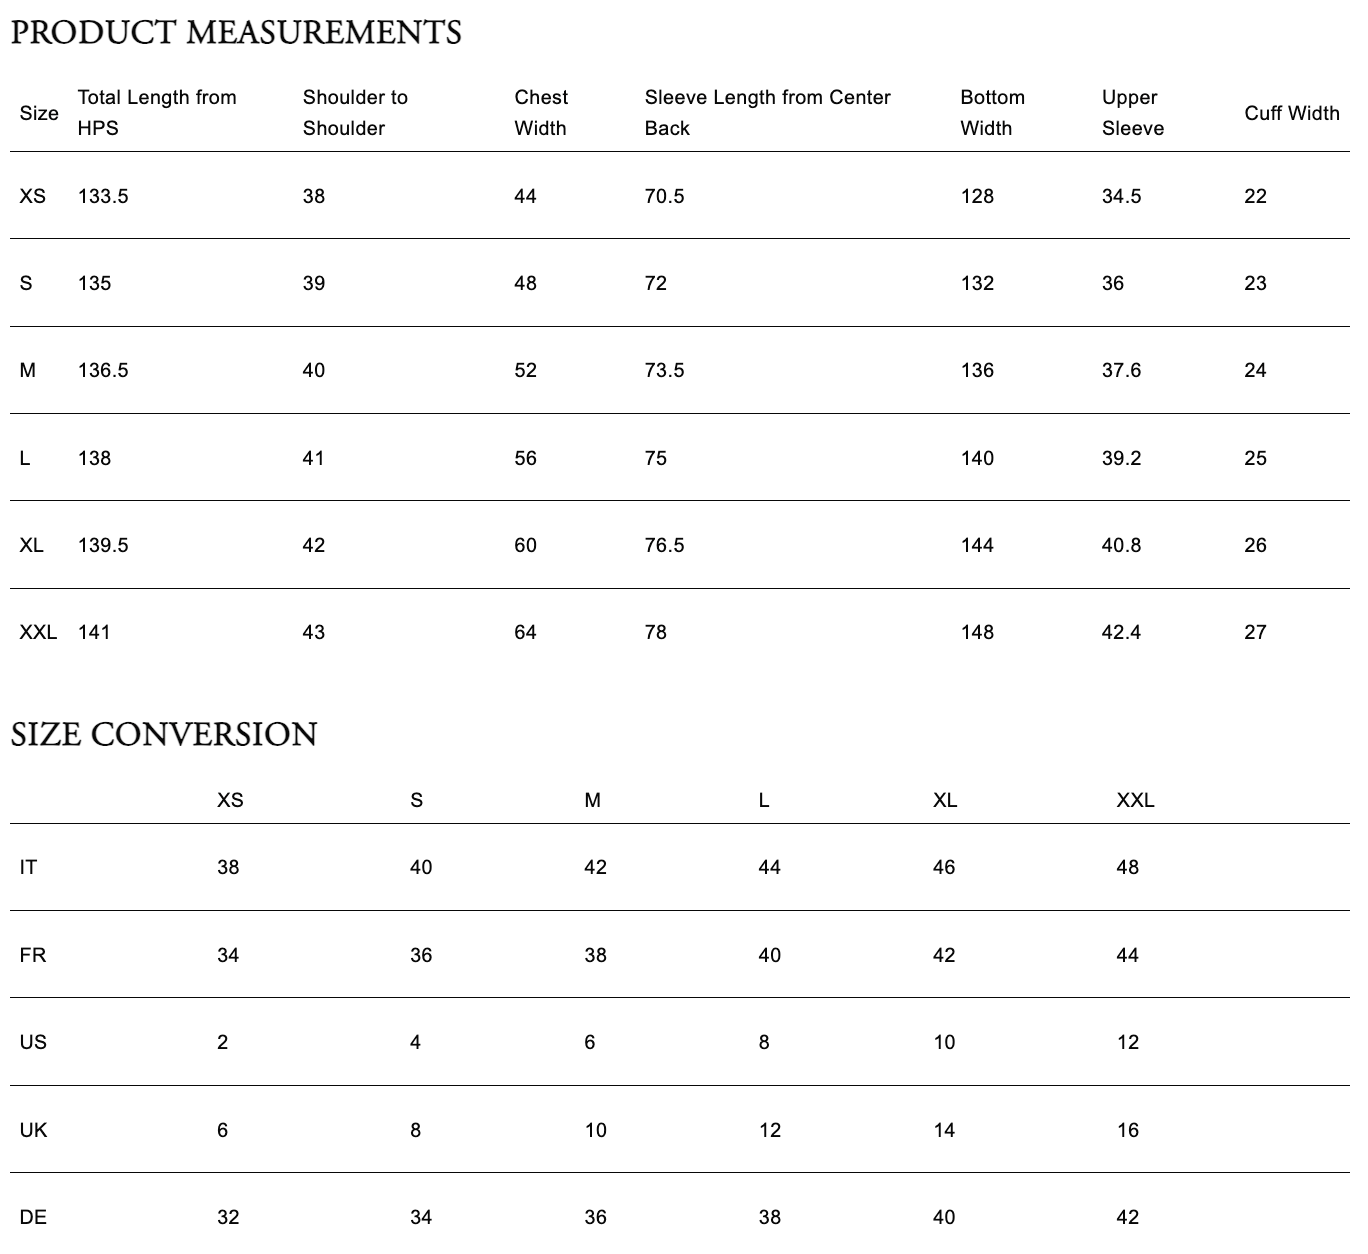This screenshot has width=1368, height=1254.
Task: Select the Chest Width column header
Action: click(541, 113)
